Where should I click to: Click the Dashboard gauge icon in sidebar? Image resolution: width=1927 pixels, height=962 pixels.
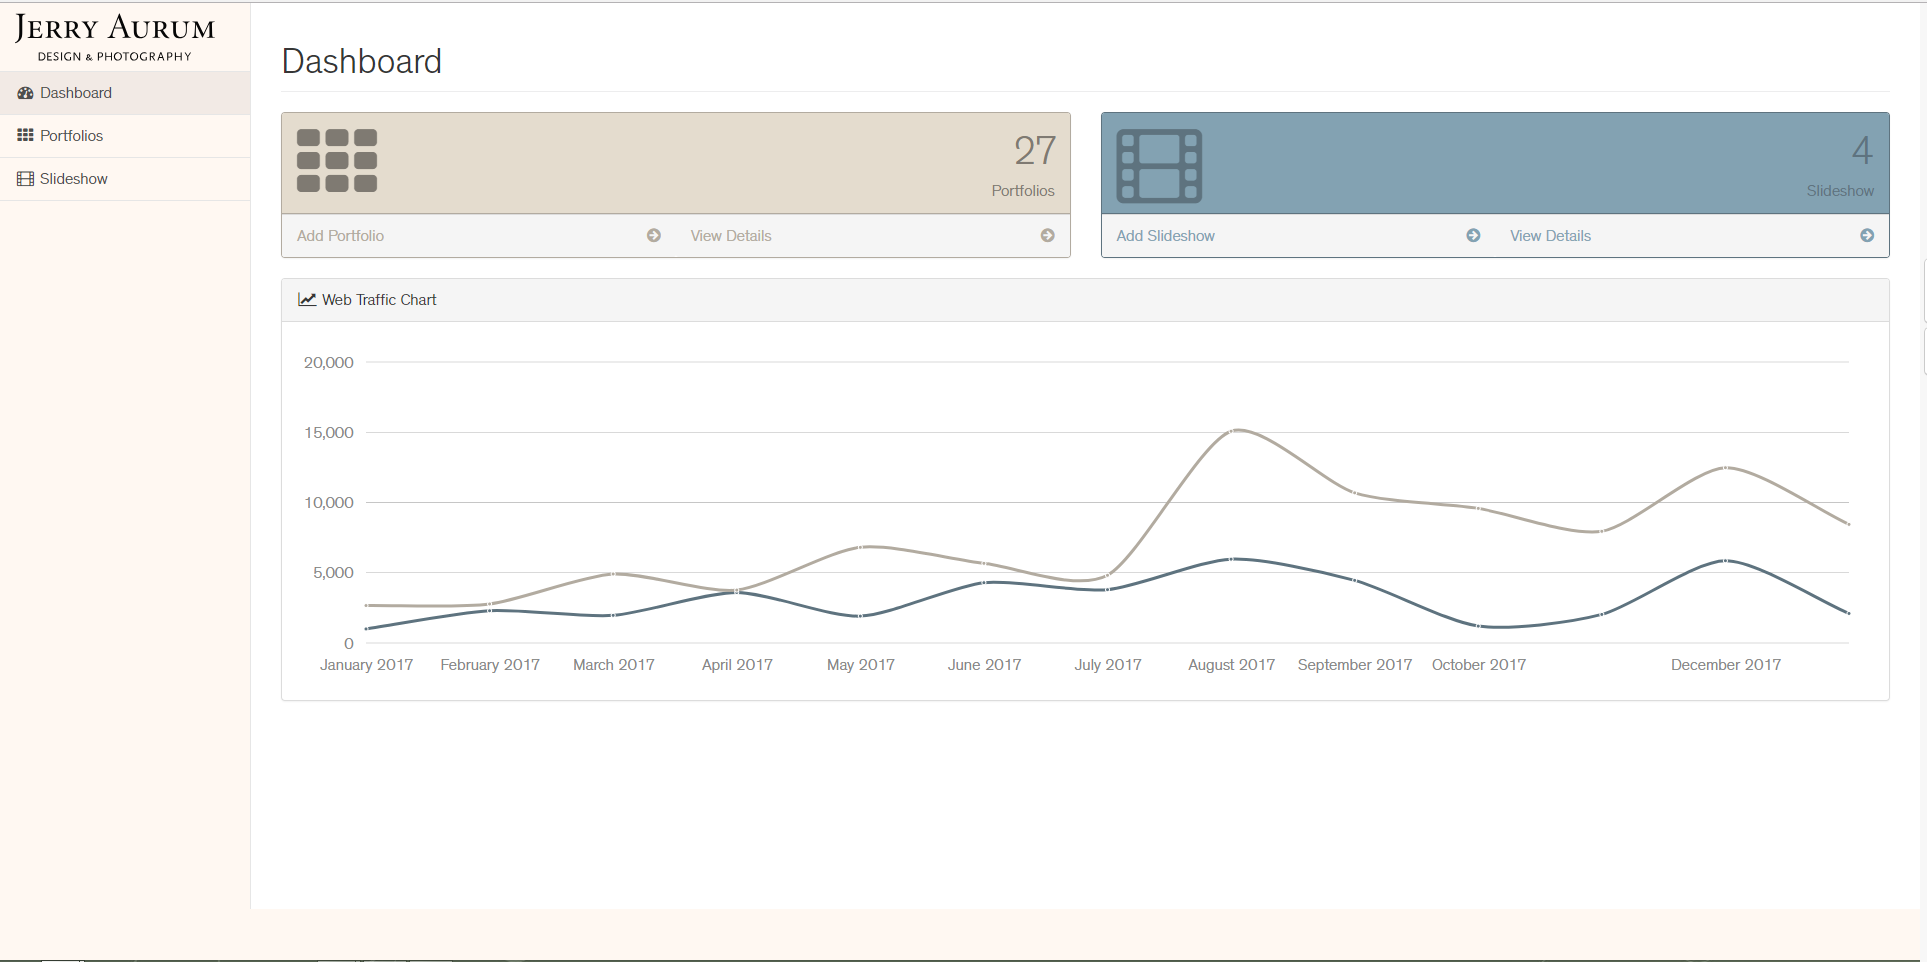[26, 93]
